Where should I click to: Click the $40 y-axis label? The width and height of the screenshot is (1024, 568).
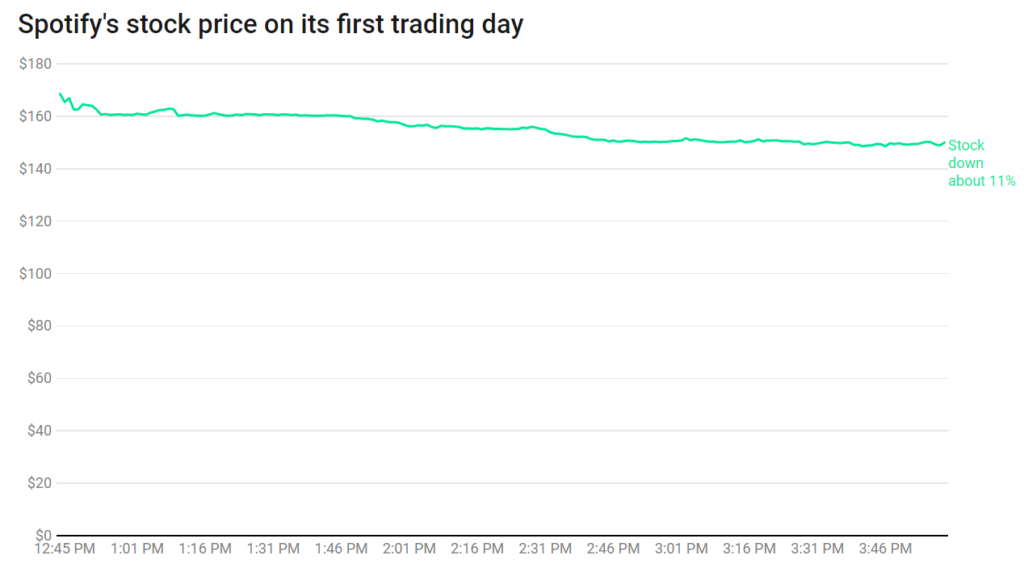click(x=38, y=431)
